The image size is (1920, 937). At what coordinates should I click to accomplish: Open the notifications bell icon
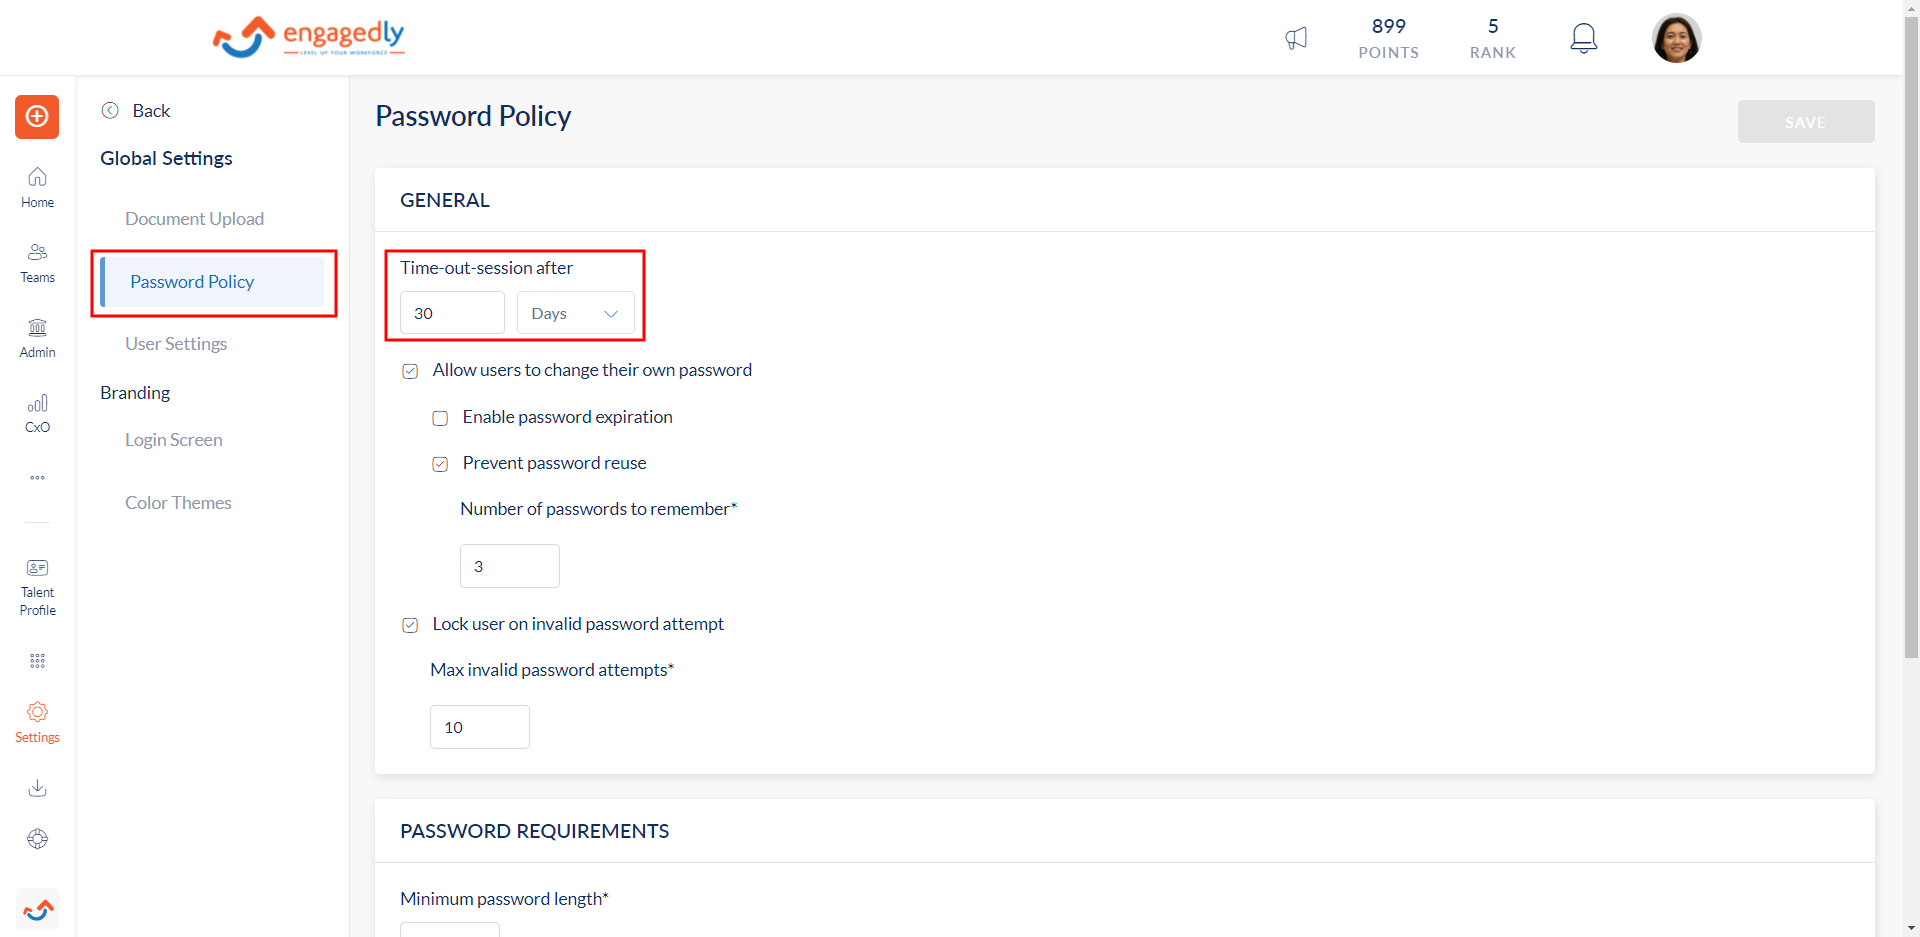(1583, 38)
